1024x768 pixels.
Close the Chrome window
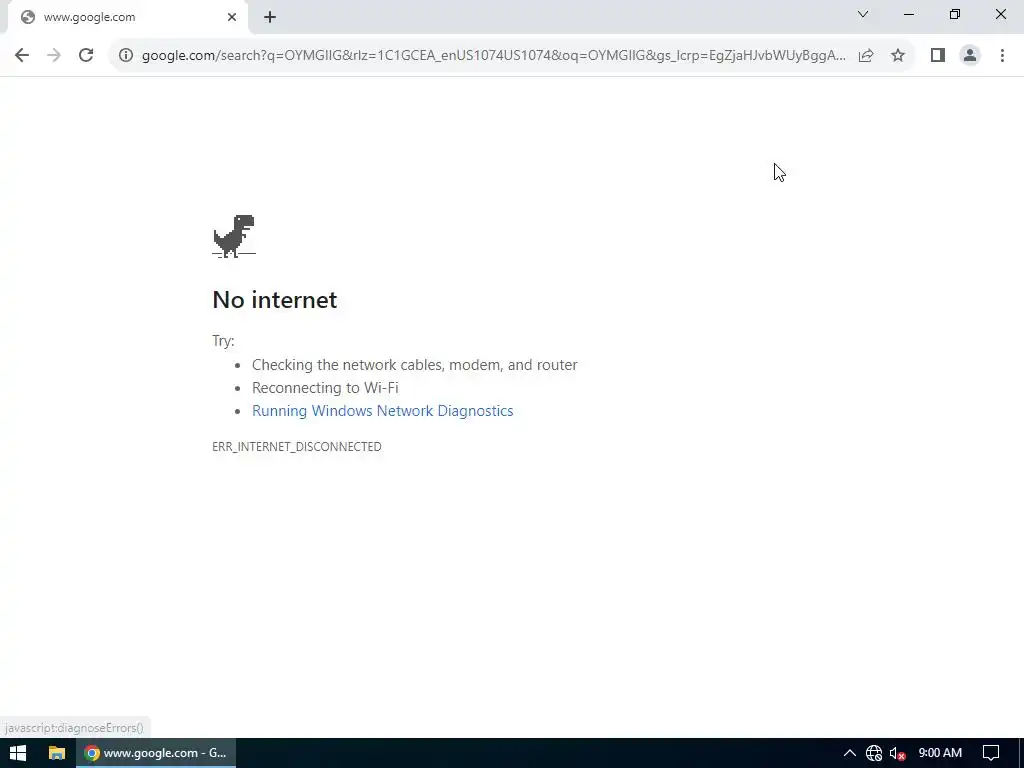[x=1000, y=14]
